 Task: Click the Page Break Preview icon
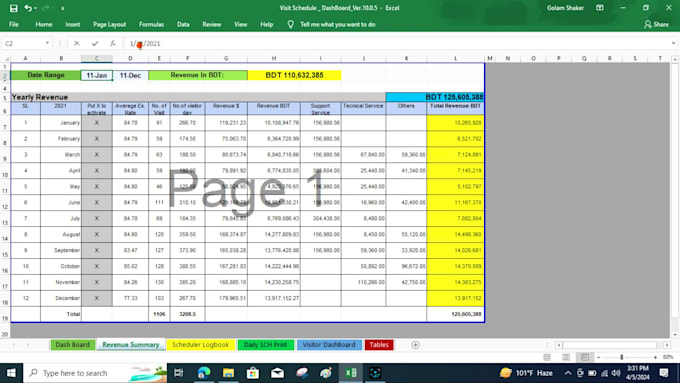[585, 357]
